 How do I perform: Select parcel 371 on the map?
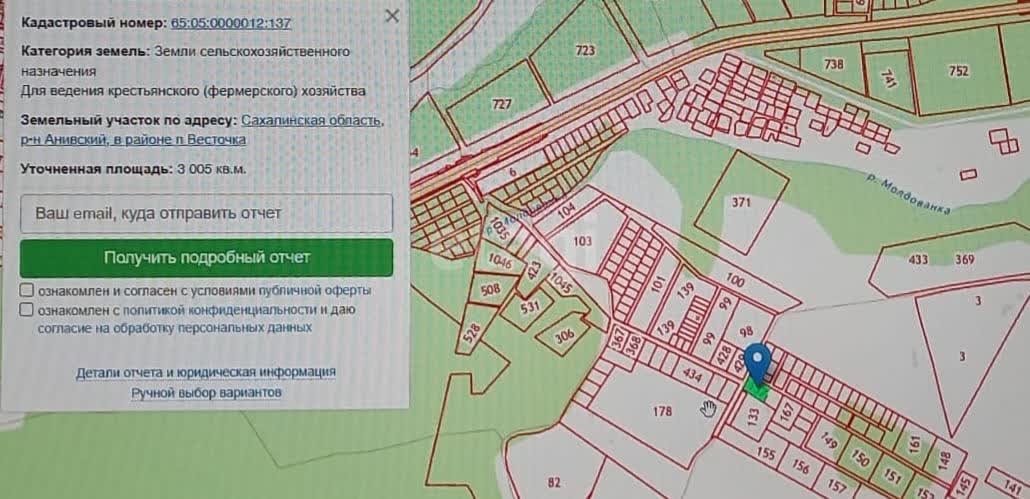(741, 202)
